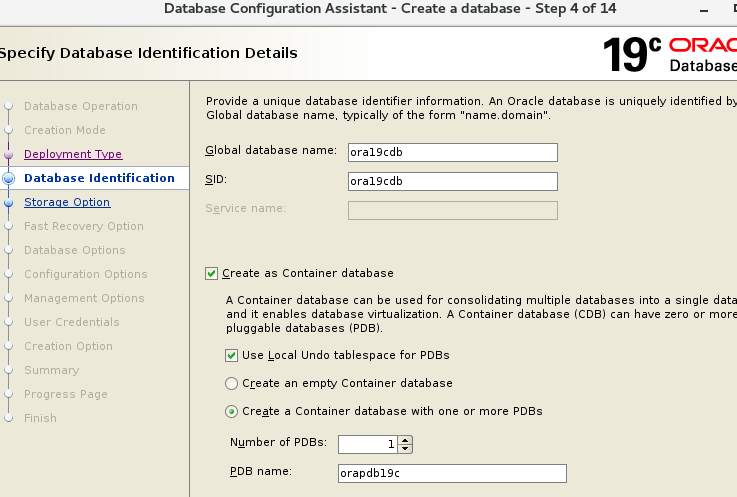Select Create an empty Container database

click(231, 384)
